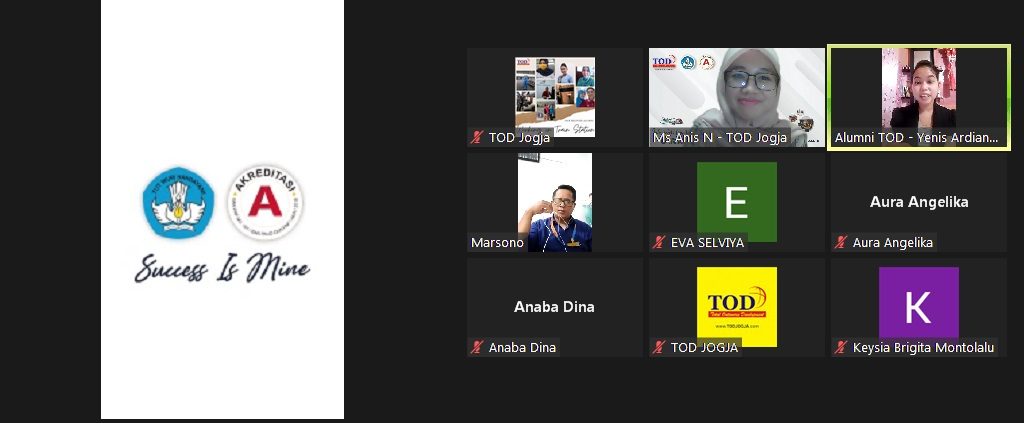This screenshot has width=1024, height=423.
Task: Click muted mic icon beside Keysia Brigita Montolalu
Action: click(840, 347)
